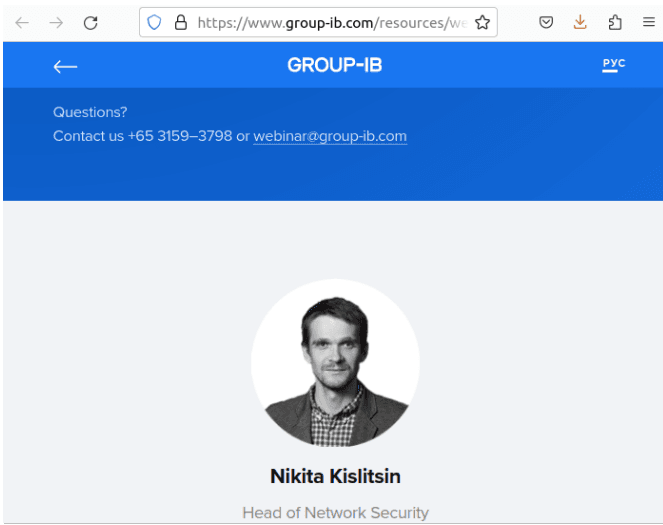Select the Nikita Kislitsin name heading
The width and height of the screenshot is (663, 525).
coord(335,476)
